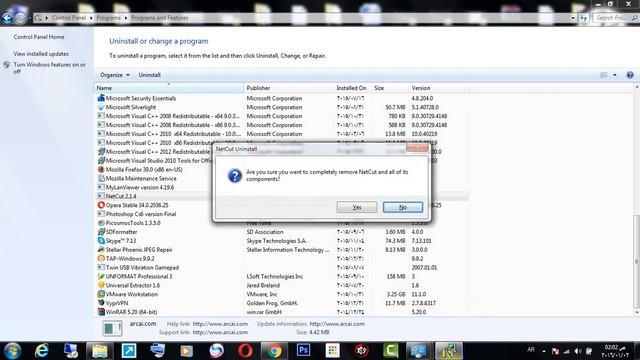
Task: Select the Microsoft Silverlight icon
Action: pos(101,107)
